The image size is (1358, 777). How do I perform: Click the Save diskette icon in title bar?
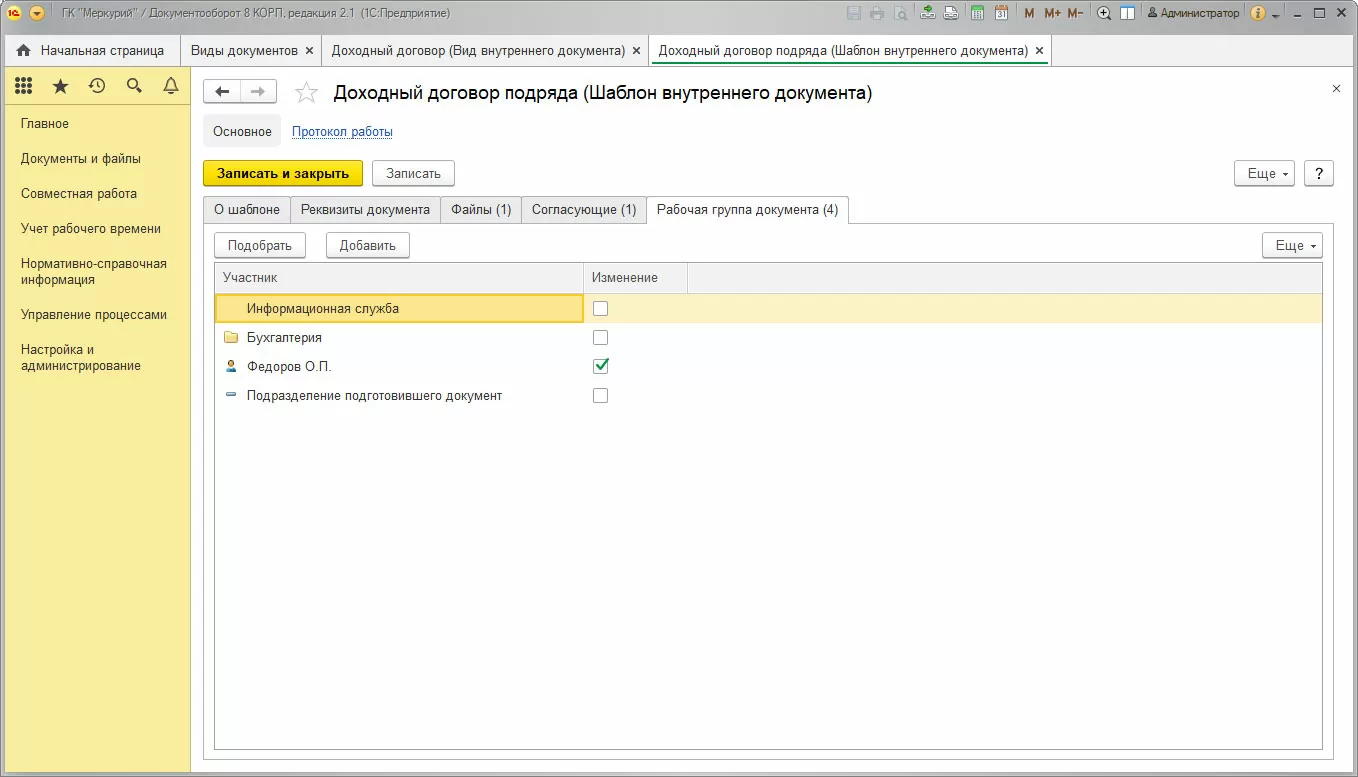854,13
